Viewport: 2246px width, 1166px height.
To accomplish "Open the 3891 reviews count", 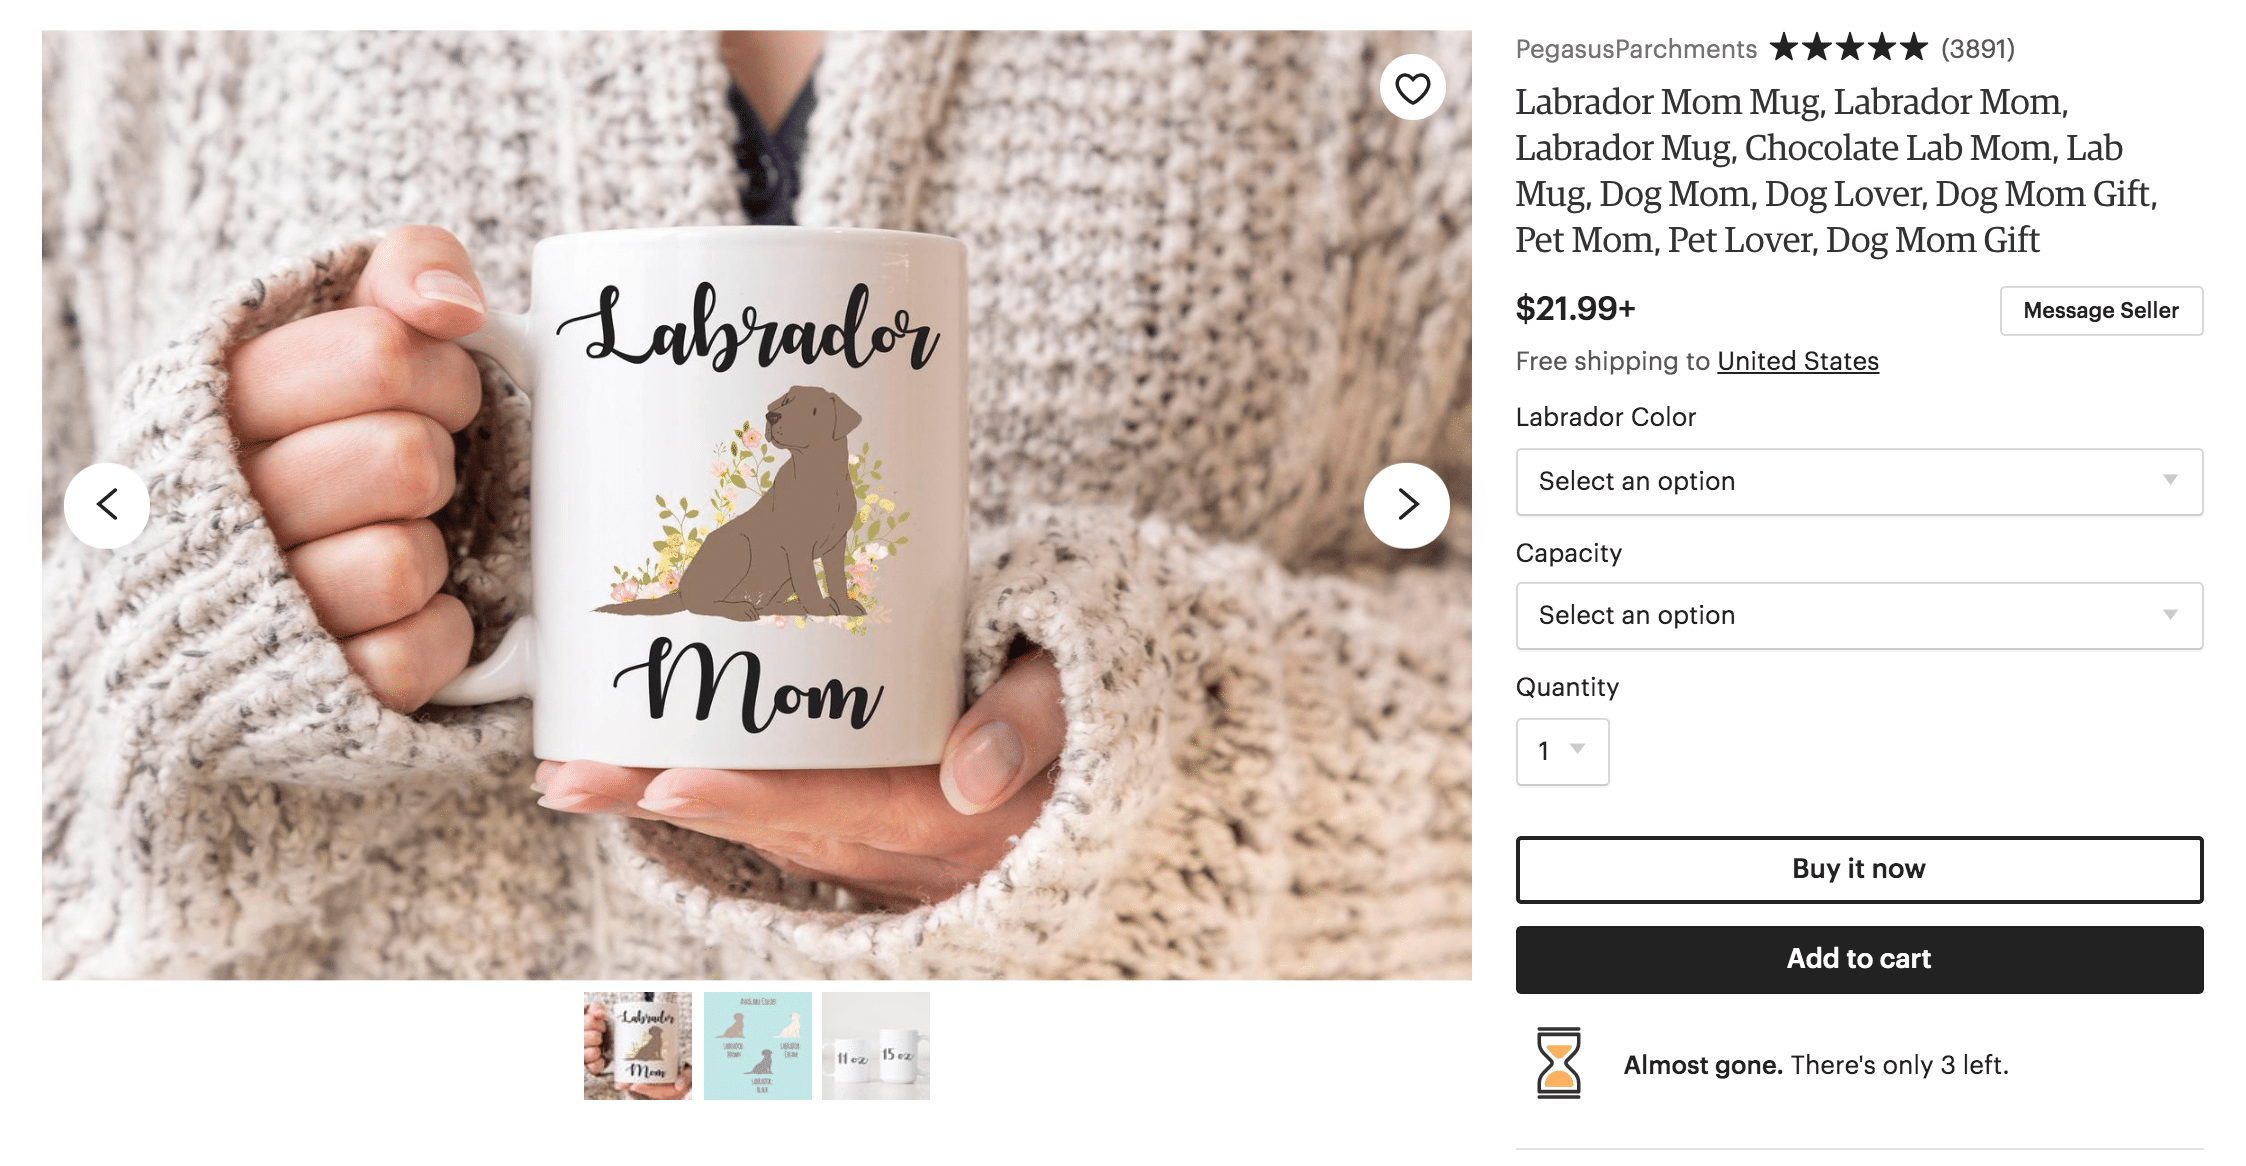I will [1977, 49].
